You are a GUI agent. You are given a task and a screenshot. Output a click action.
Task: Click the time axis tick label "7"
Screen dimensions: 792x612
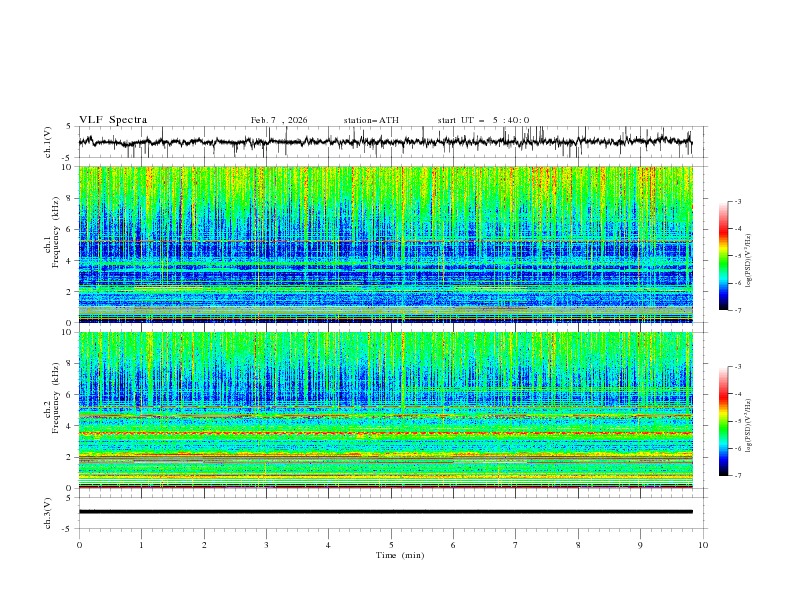coord(516,545)
